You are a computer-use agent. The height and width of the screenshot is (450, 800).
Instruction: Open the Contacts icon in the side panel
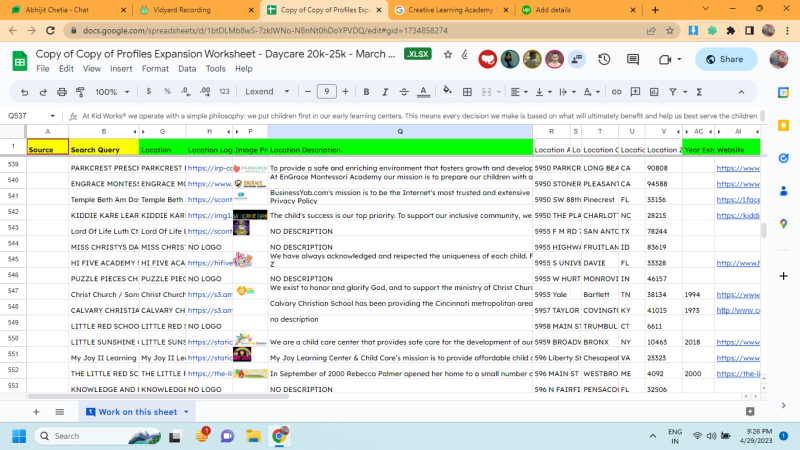[784, 191]
